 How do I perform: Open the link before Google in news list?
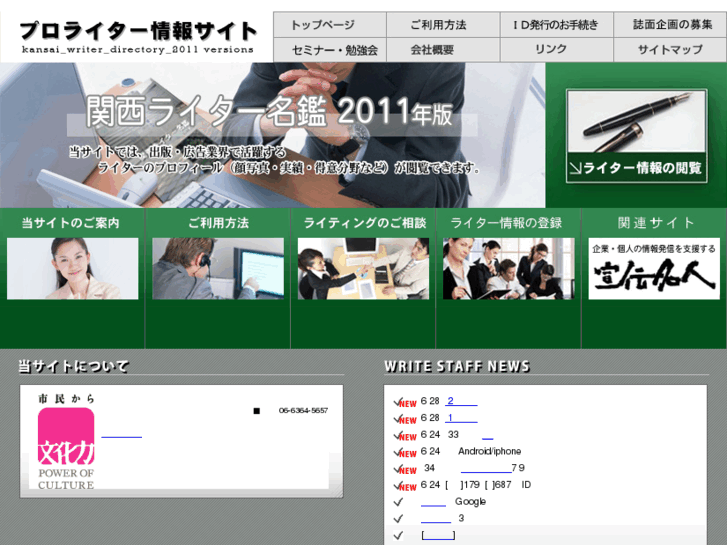(x=433, y=502)
